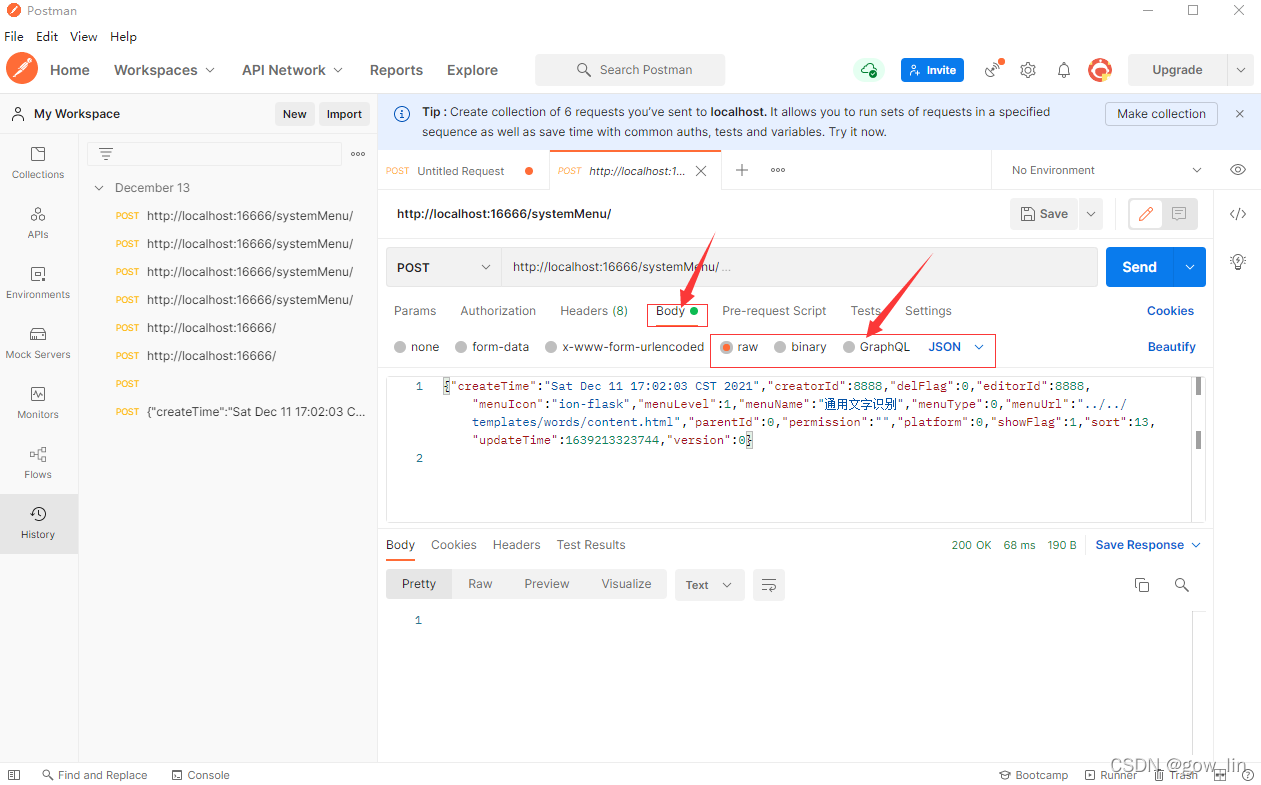Viewport: 1261px width, 785px height.
Task: Open environment quick look eye icon
Action: pyautogui.click(x=1238, y=170)
